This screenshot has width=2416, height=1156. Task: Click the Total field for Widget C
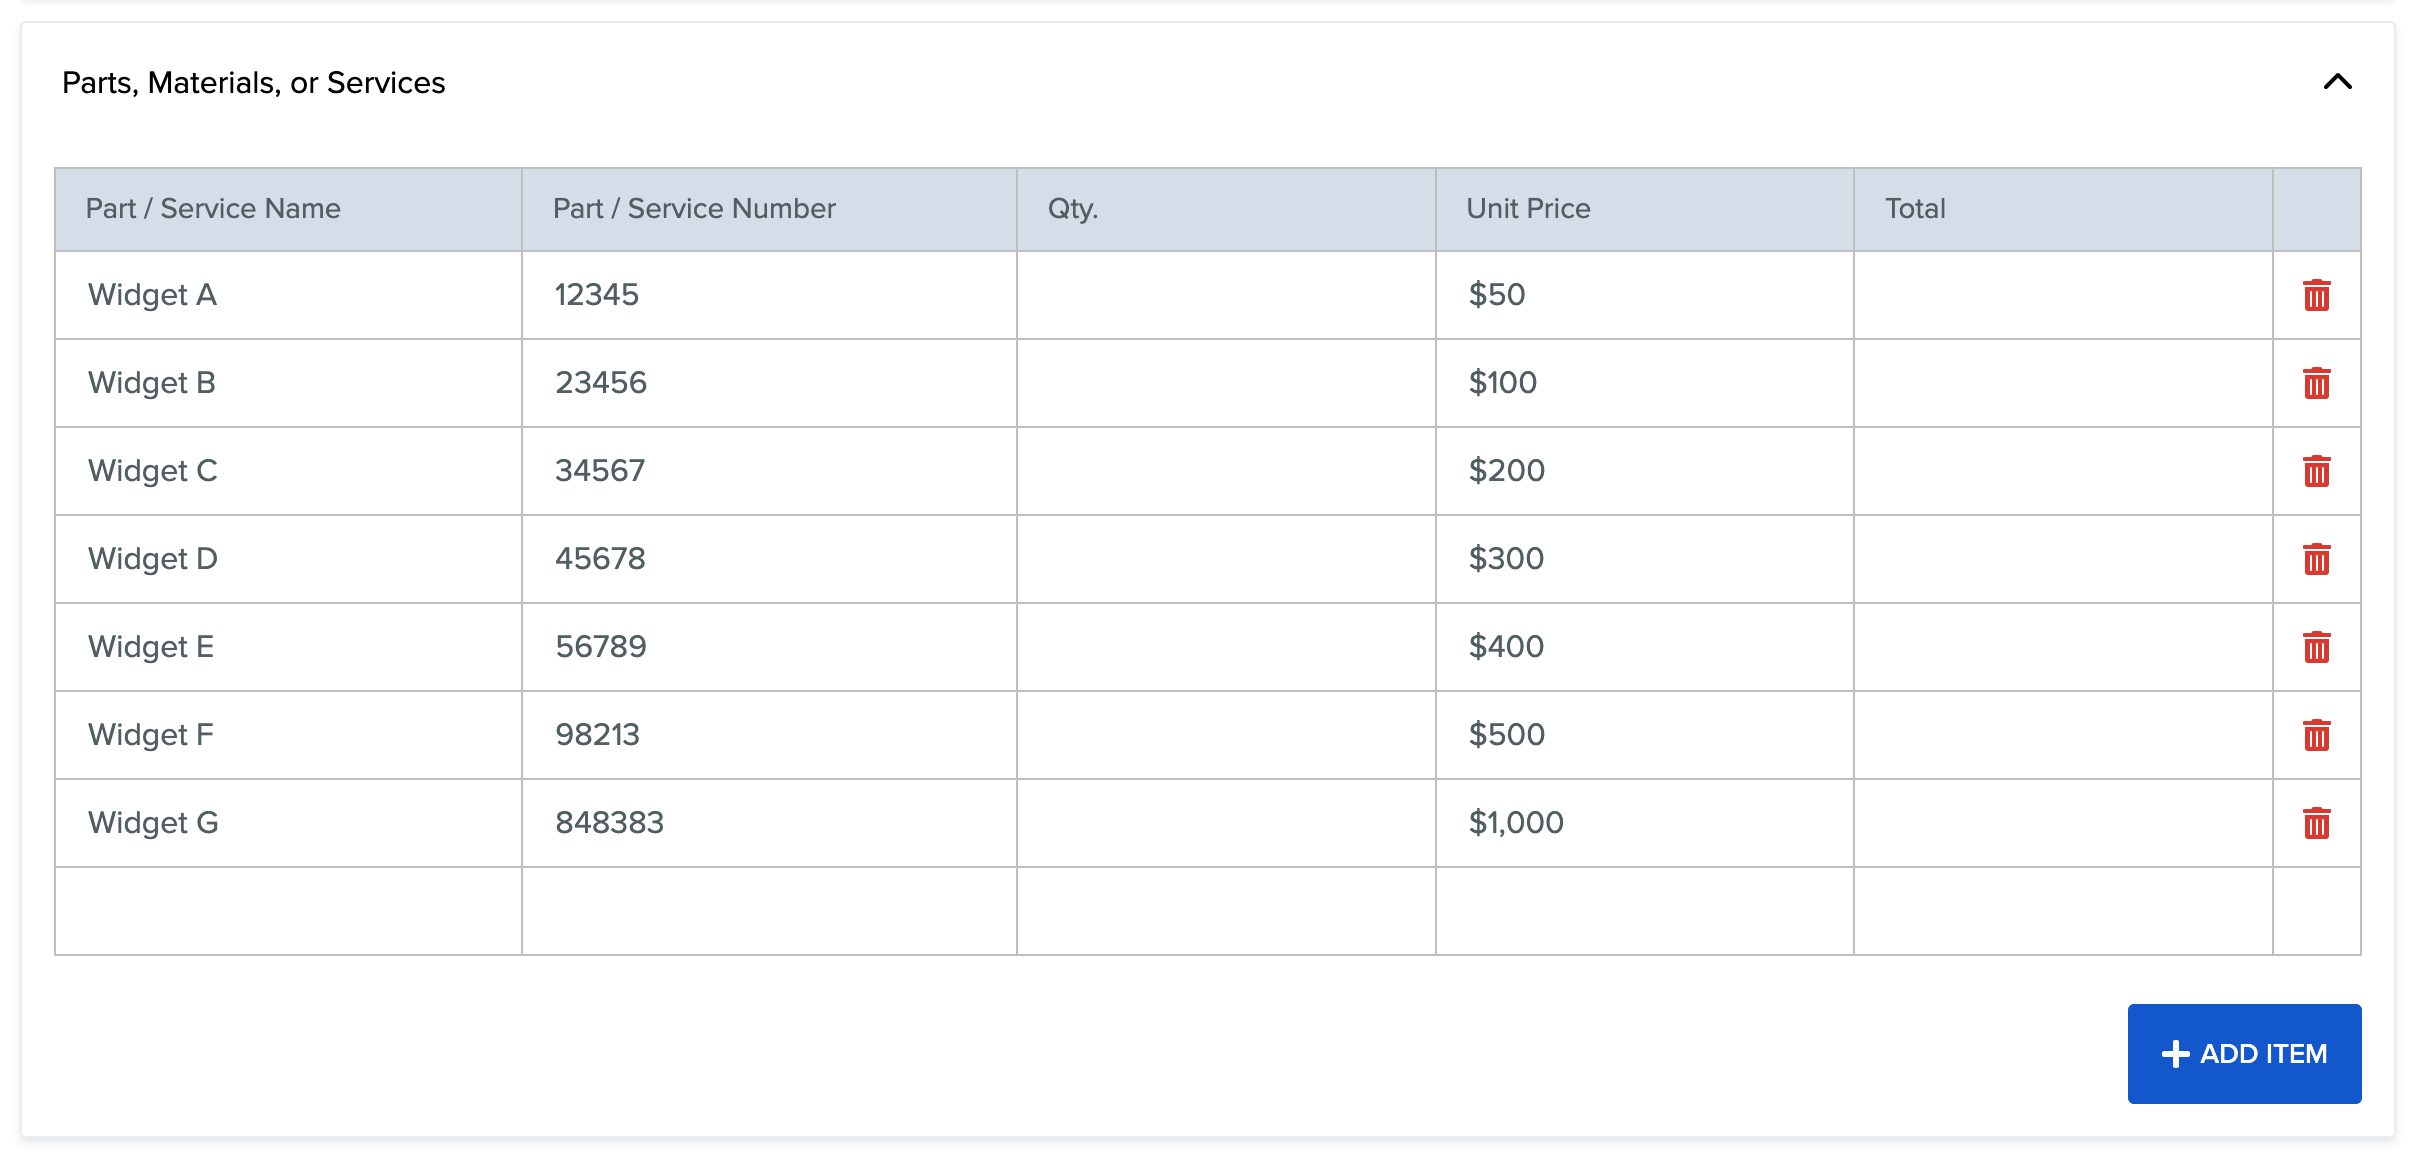click(x=2062, y=471)
